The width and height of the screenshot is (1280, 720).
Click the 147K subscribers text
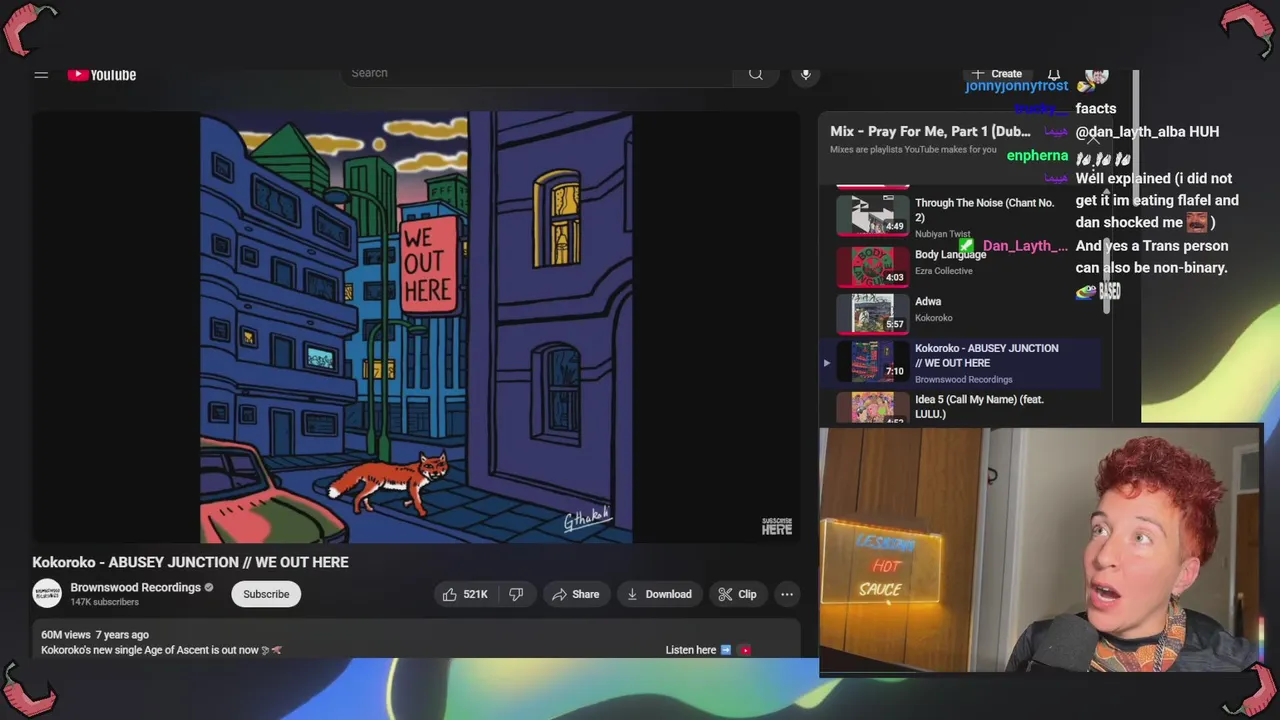(104, 602)
